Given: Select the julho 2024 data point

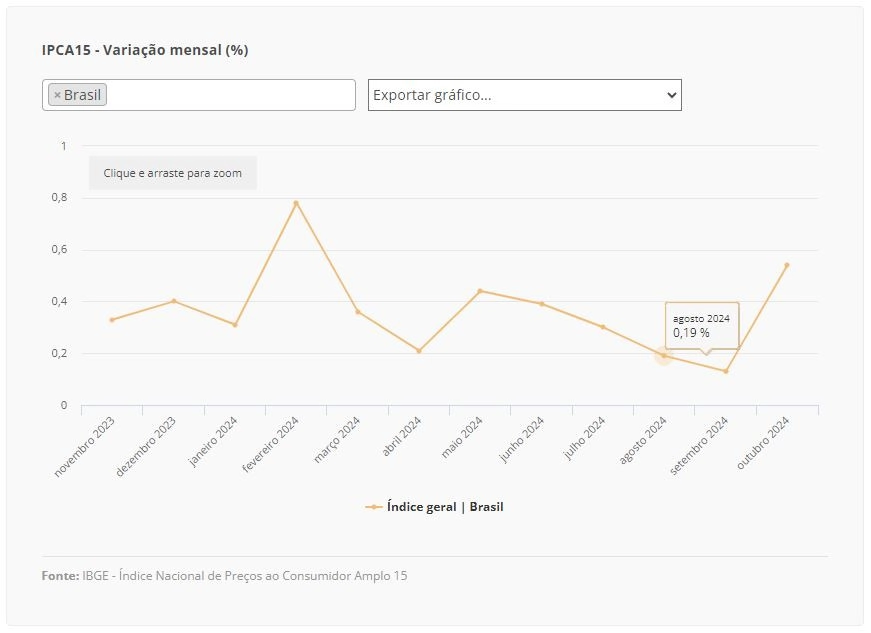Looking at the screenshot, I should [x=603, y=327].
